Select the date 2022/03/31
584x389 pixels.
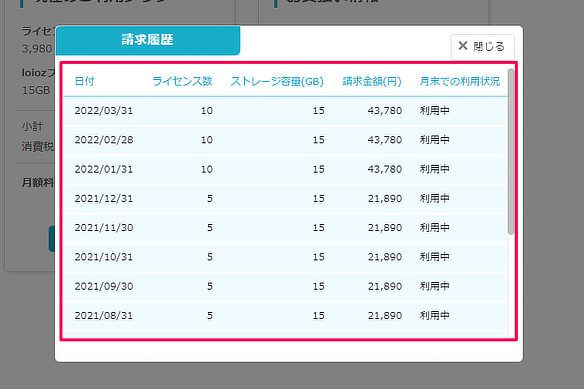(x=104, y=111)
